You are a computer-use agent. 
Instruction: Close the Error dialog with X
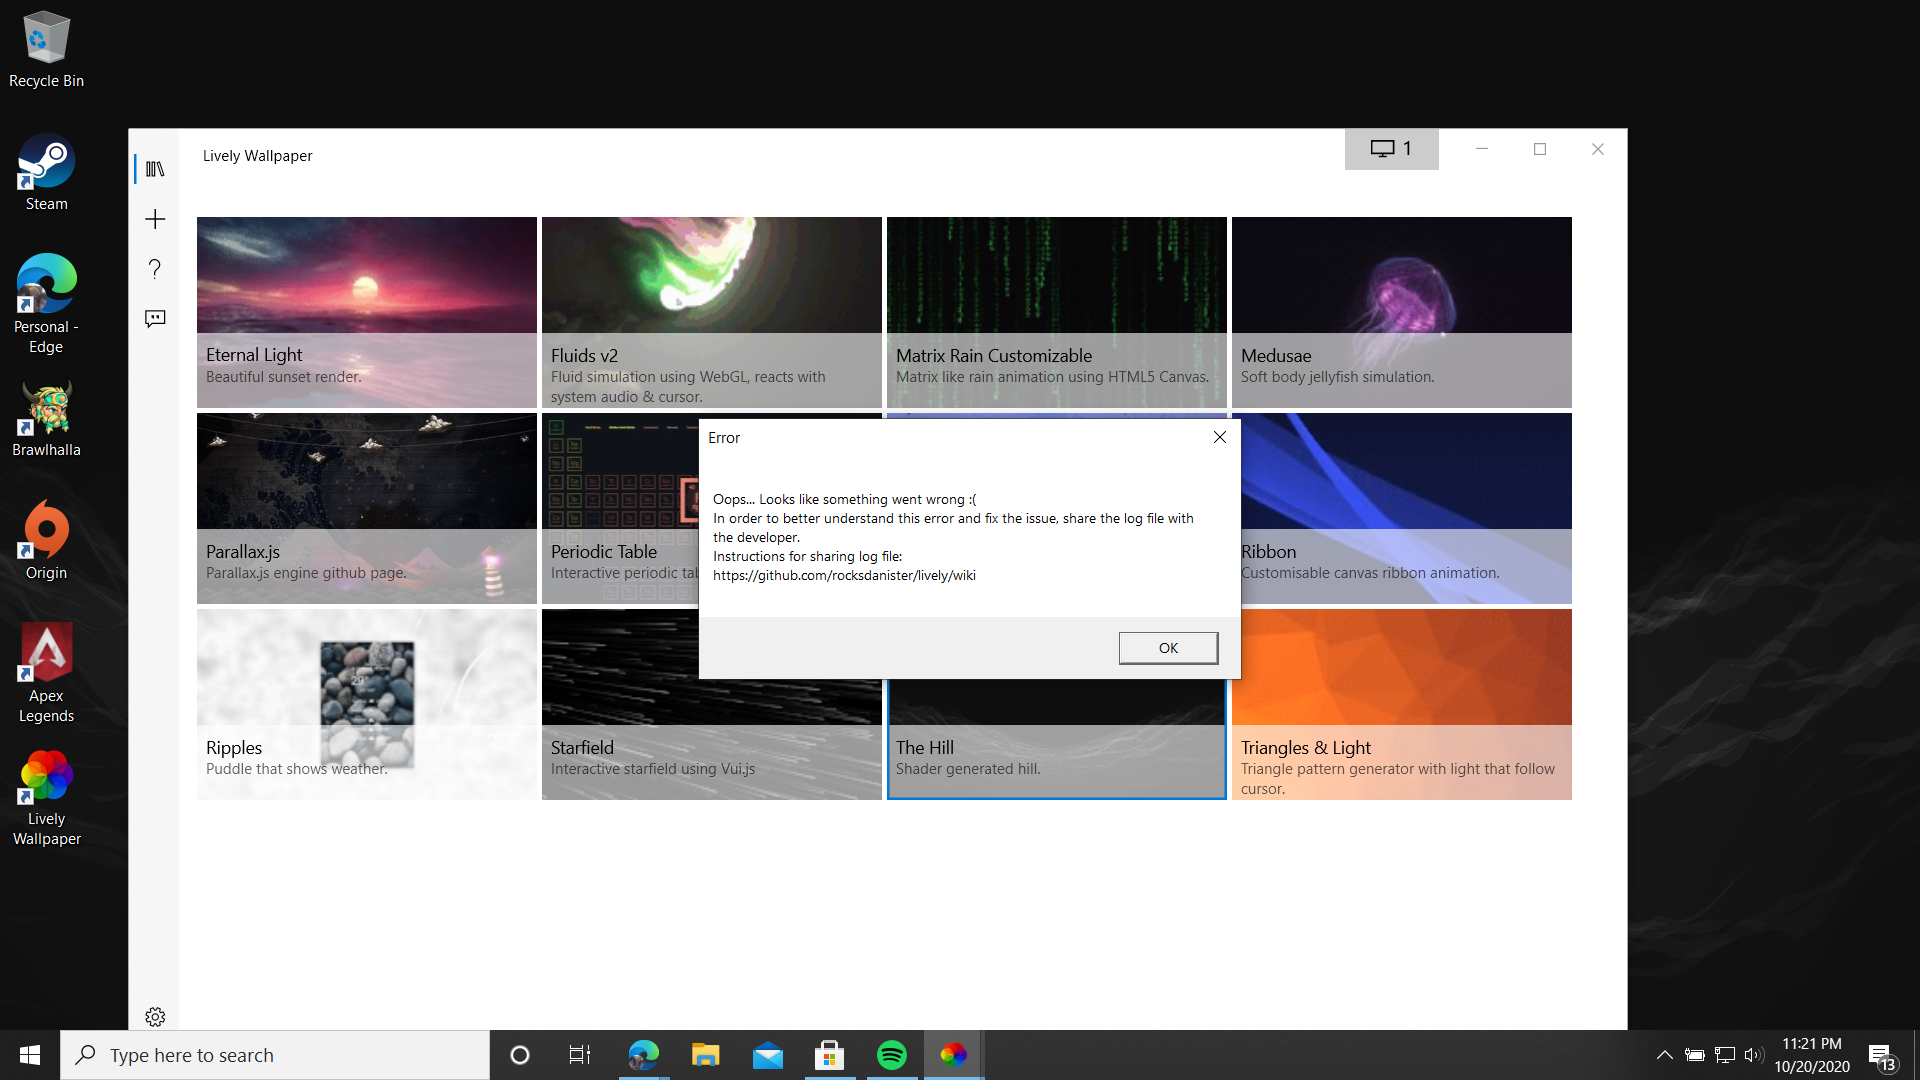pyautogui.click(x=1219, y=437)
